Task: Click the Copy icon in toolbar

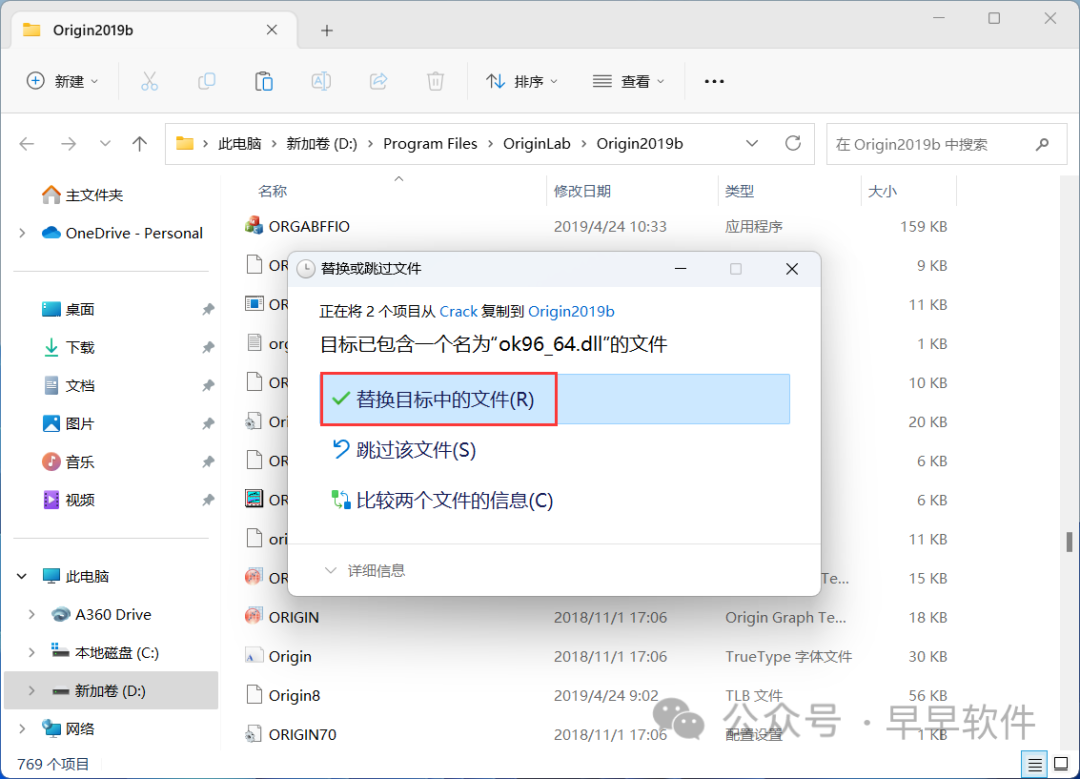Action: coord(207,81)
